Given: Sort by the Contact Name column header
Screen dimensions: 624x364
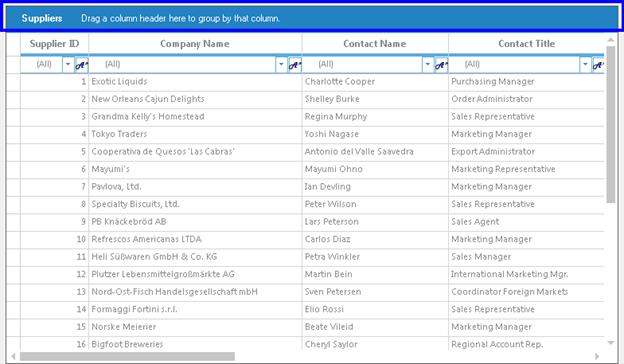Looking at the screenshot, I should (375, 44).
